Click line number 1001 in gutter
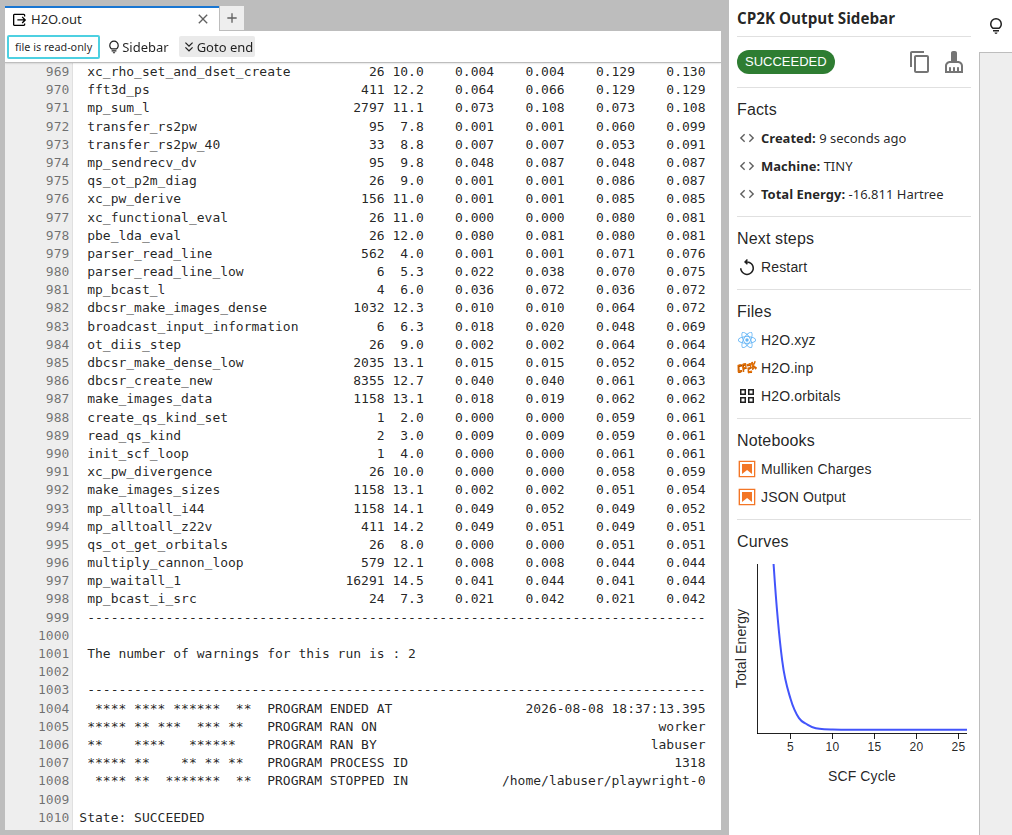 point(54,654)
